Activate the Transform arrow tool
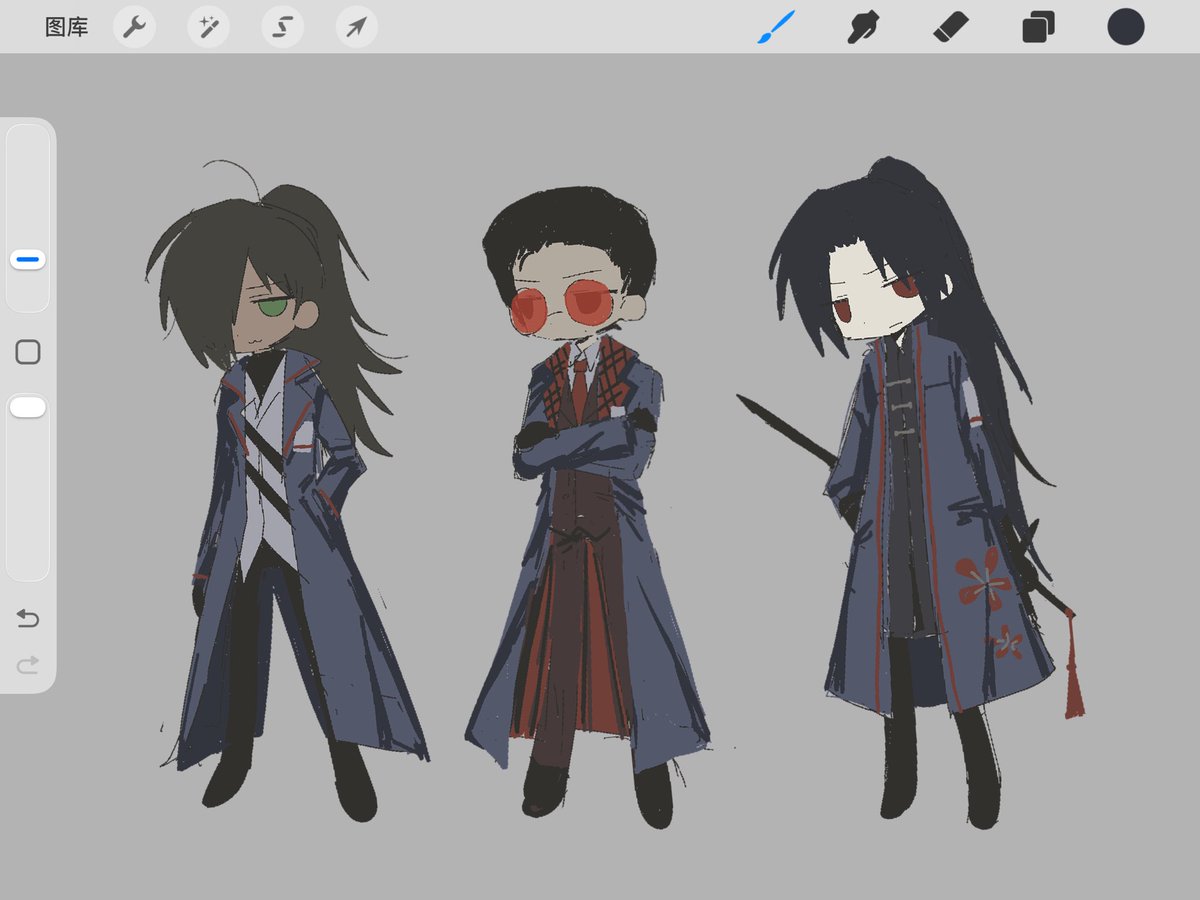Screen dimensions: 1200x900 click(356, 27)
